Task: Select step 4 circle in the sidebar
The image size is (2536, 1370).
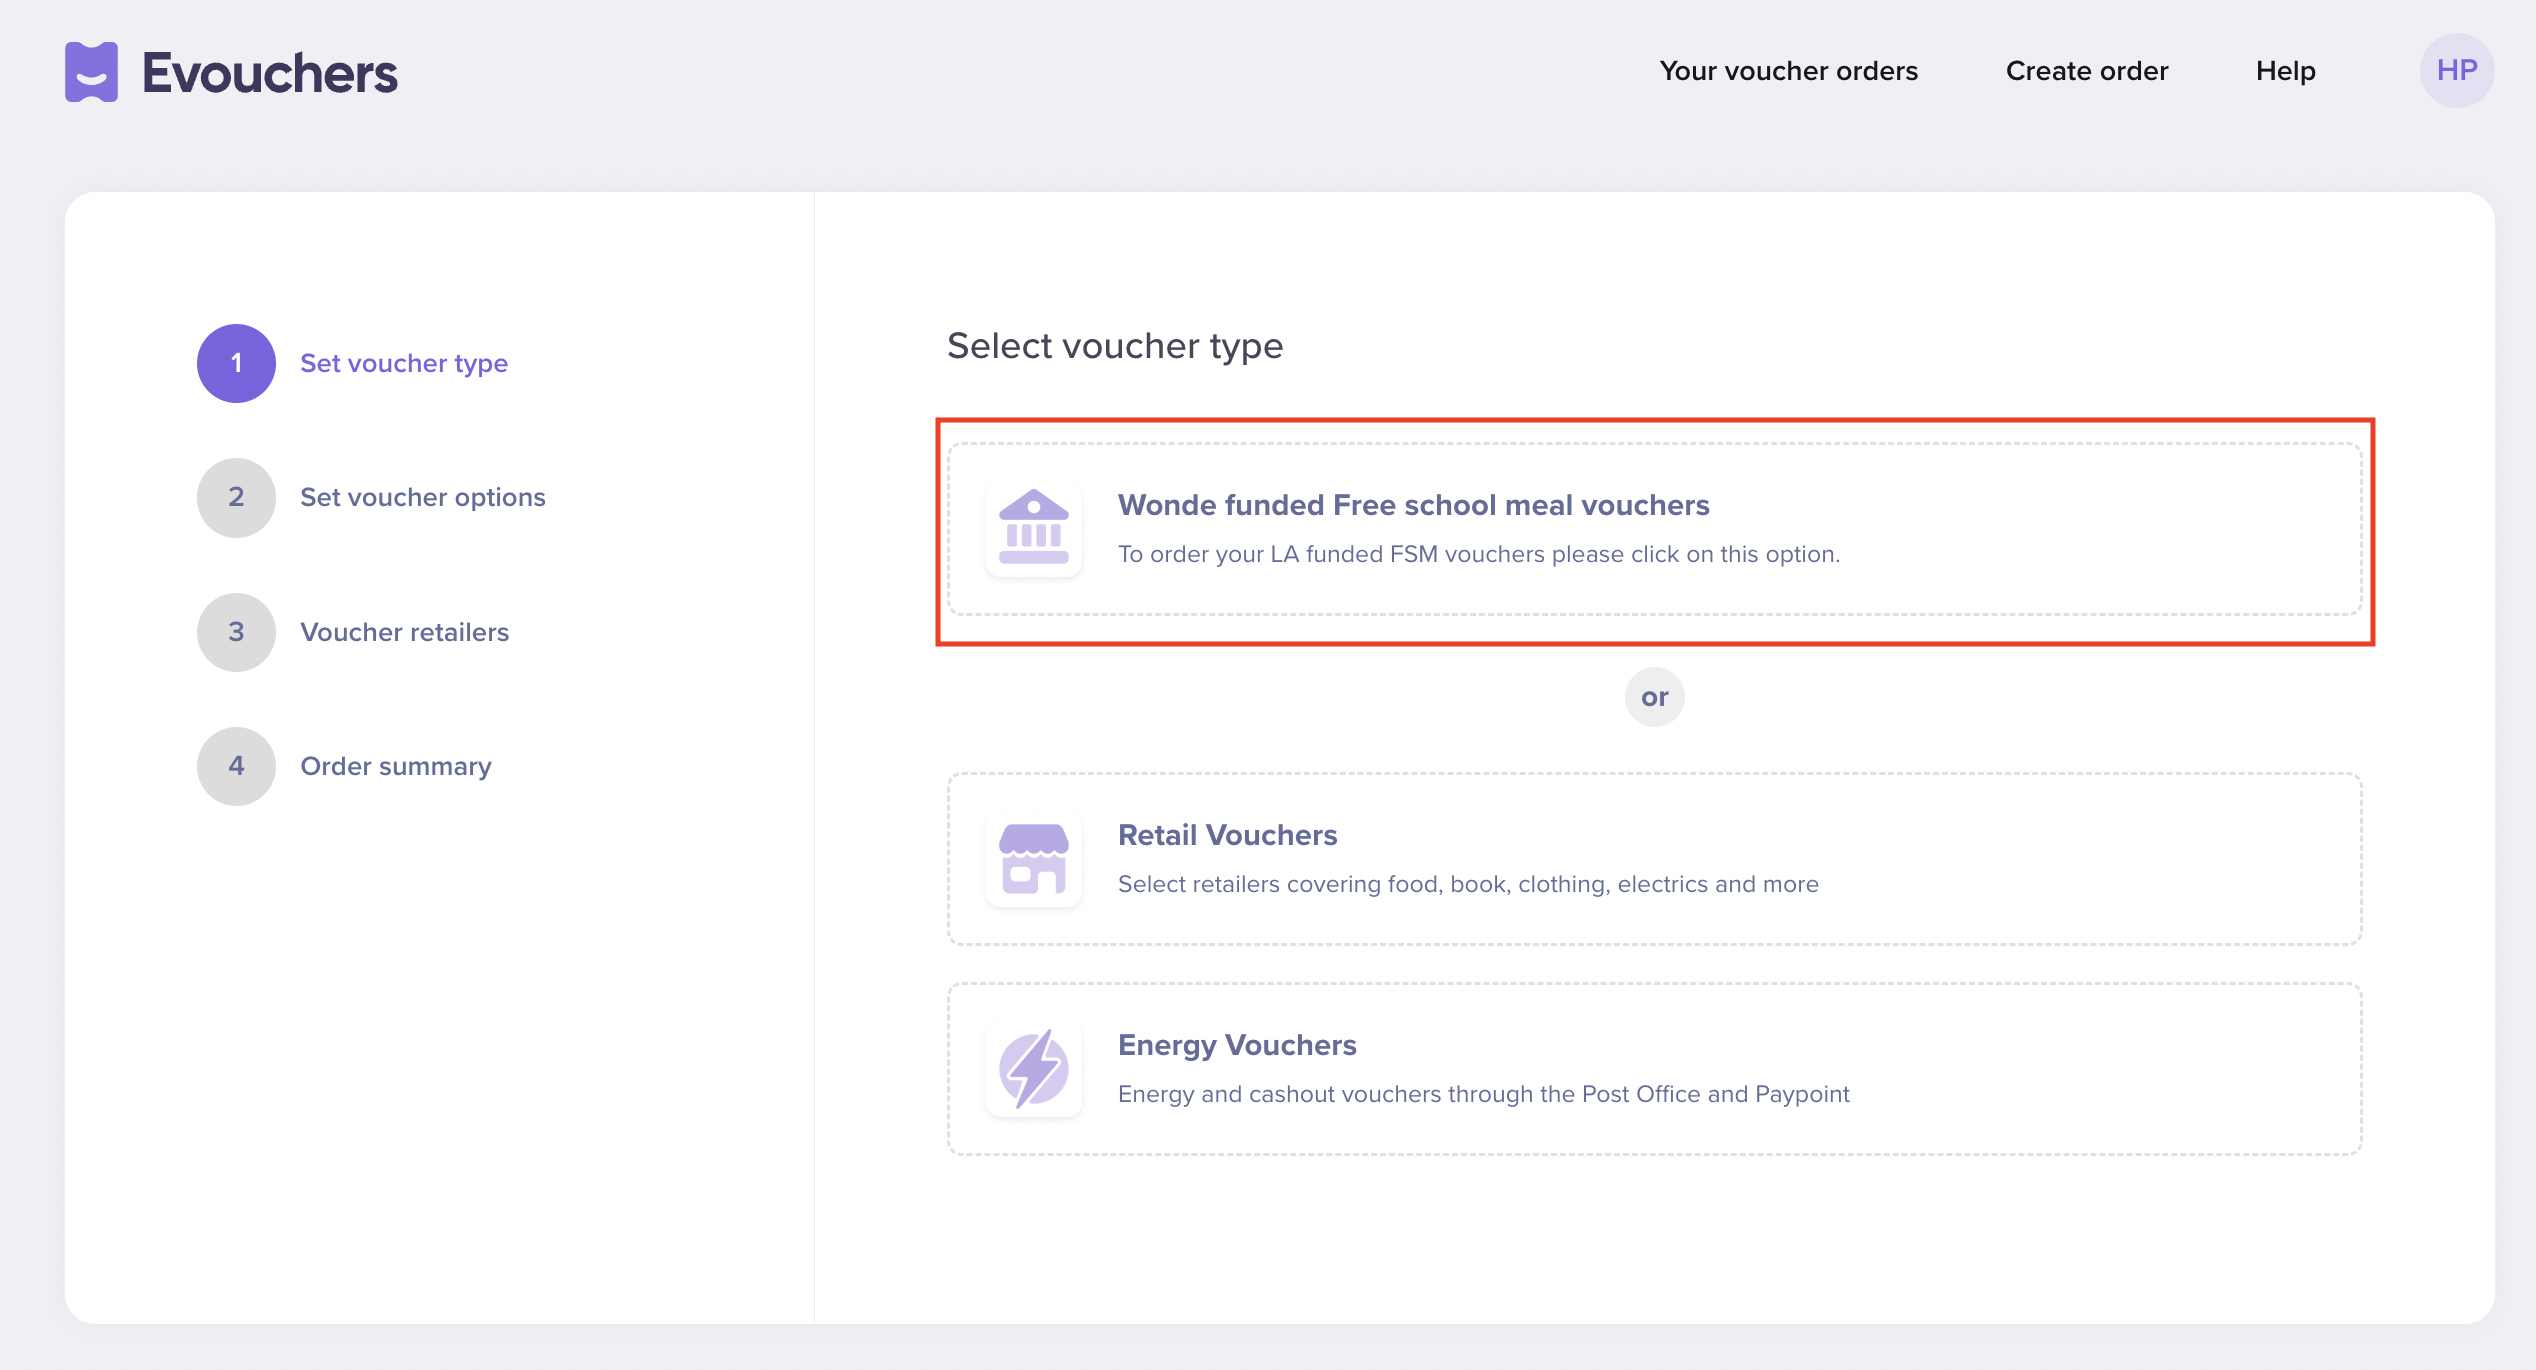Action: tap(236, 766)
